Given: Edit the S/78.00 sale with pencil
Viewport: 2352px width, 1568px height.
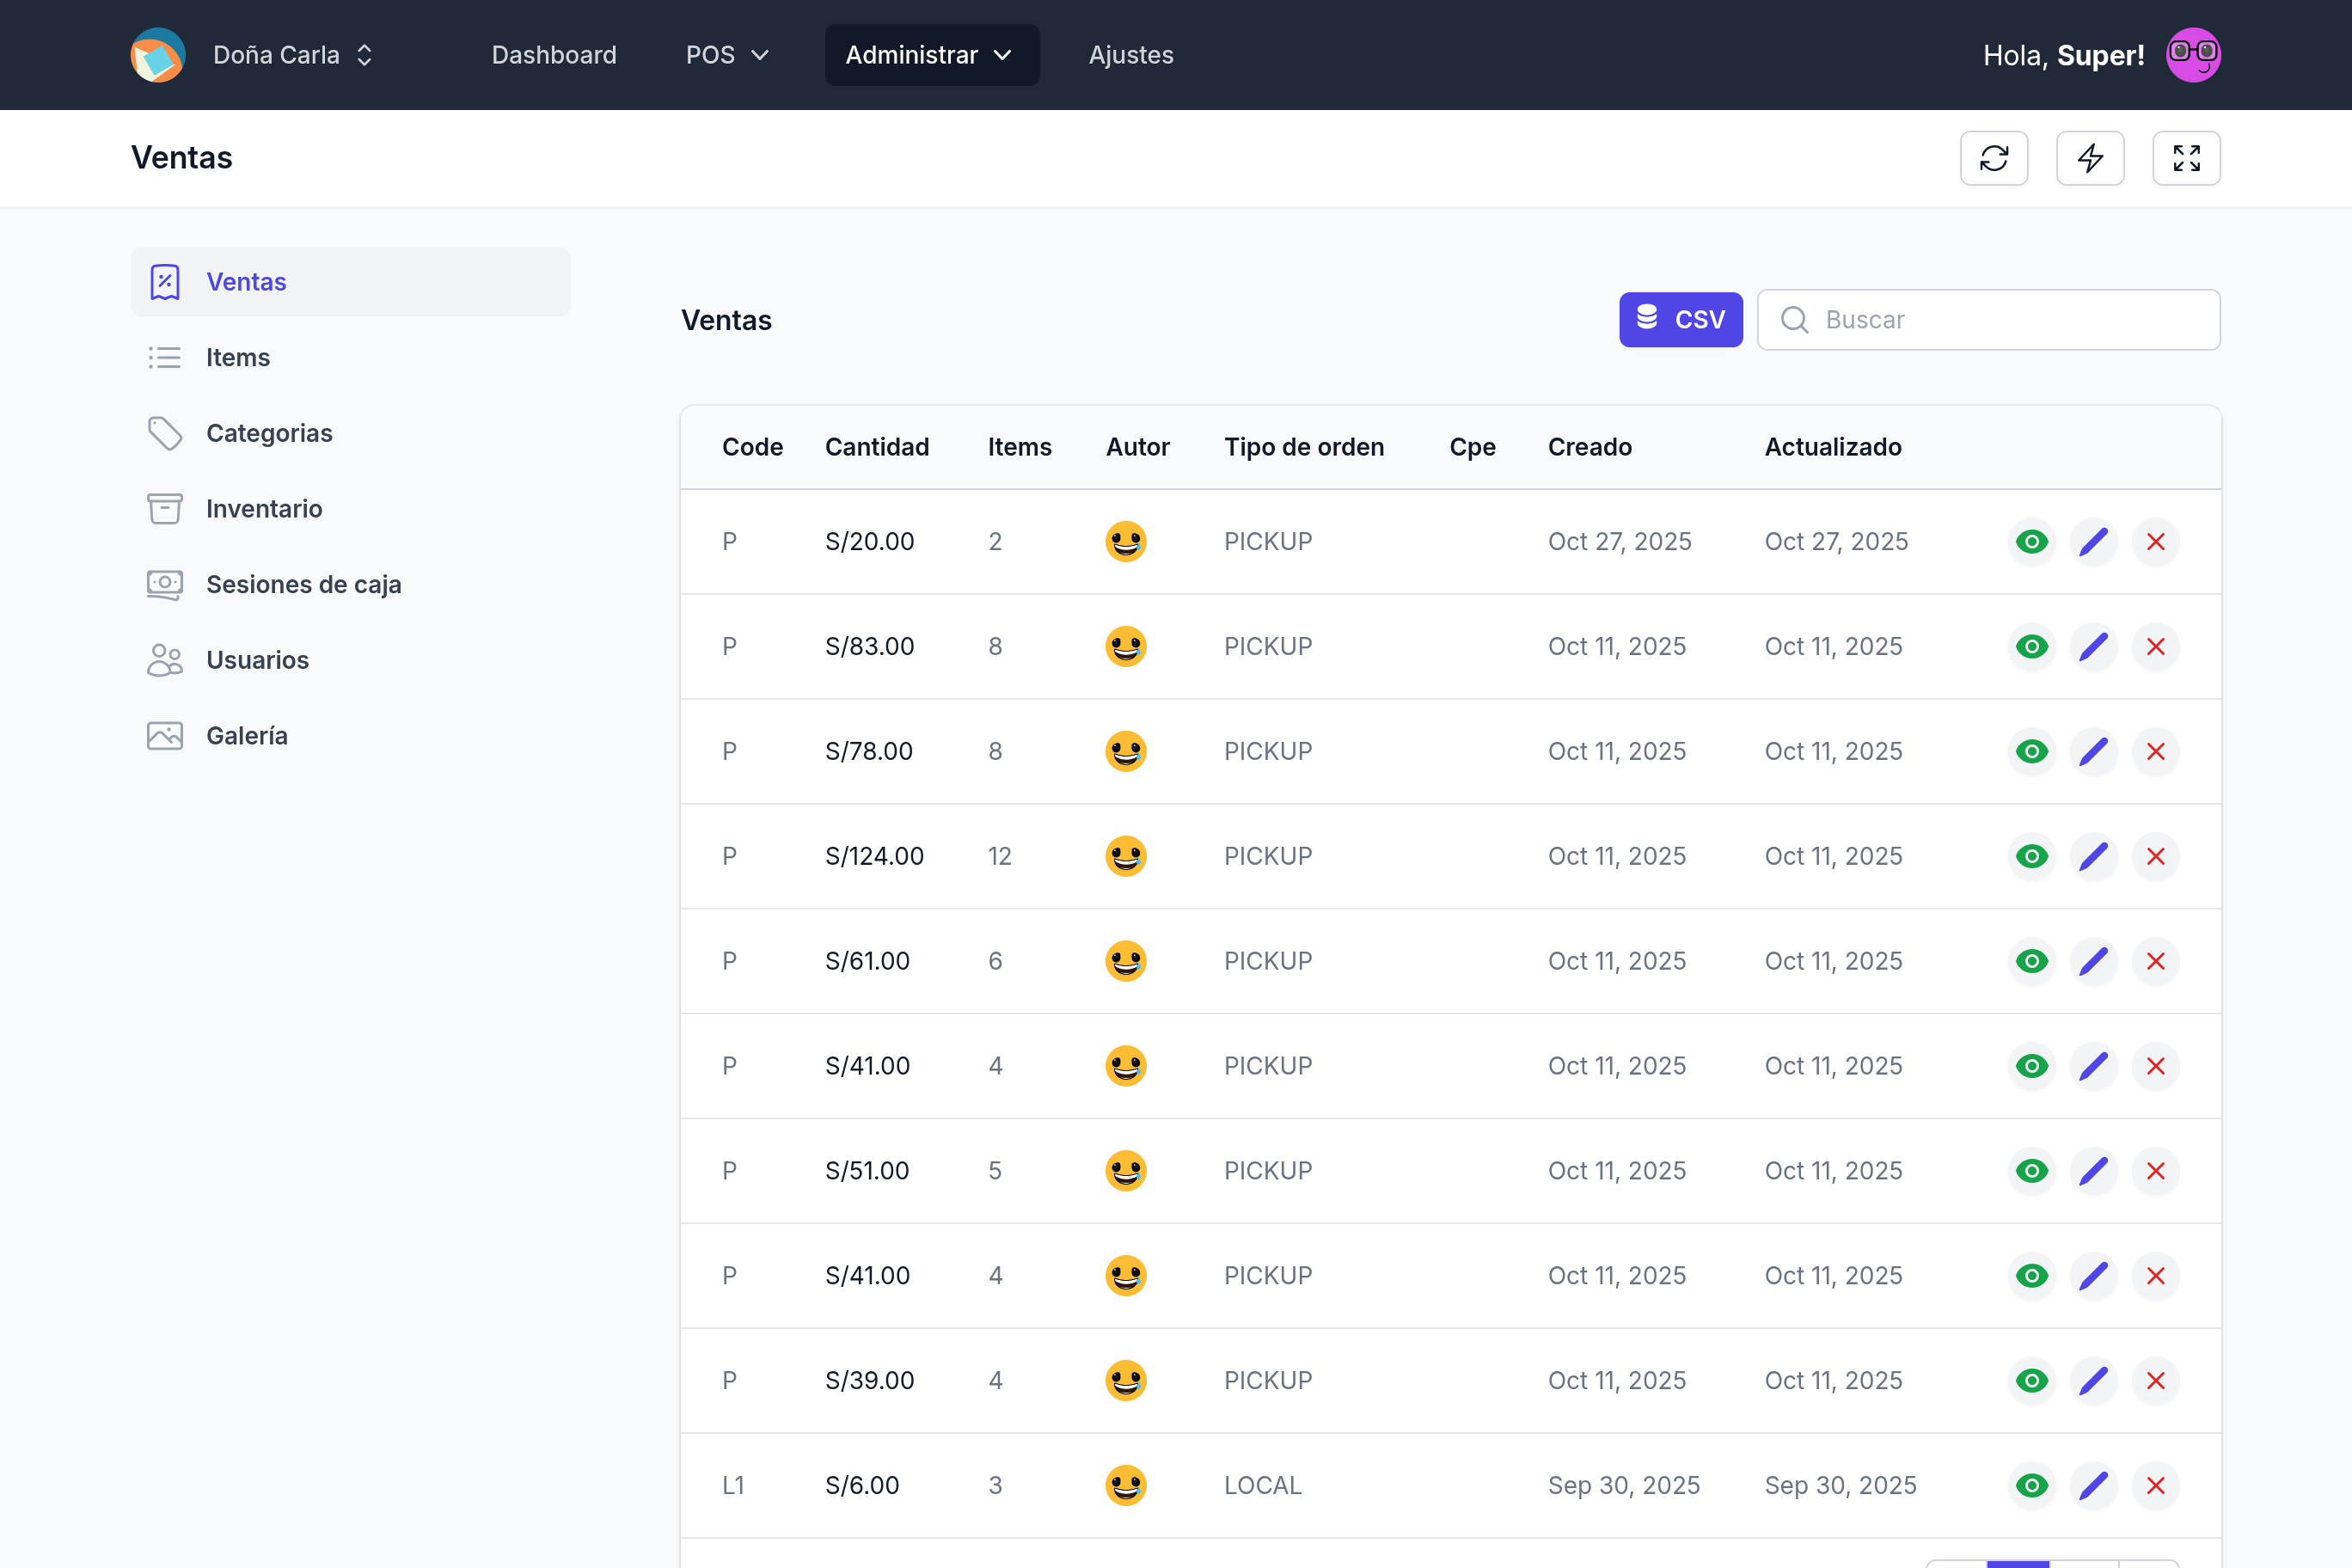Looking at the screenshot, I should [x=2094, y=752].
